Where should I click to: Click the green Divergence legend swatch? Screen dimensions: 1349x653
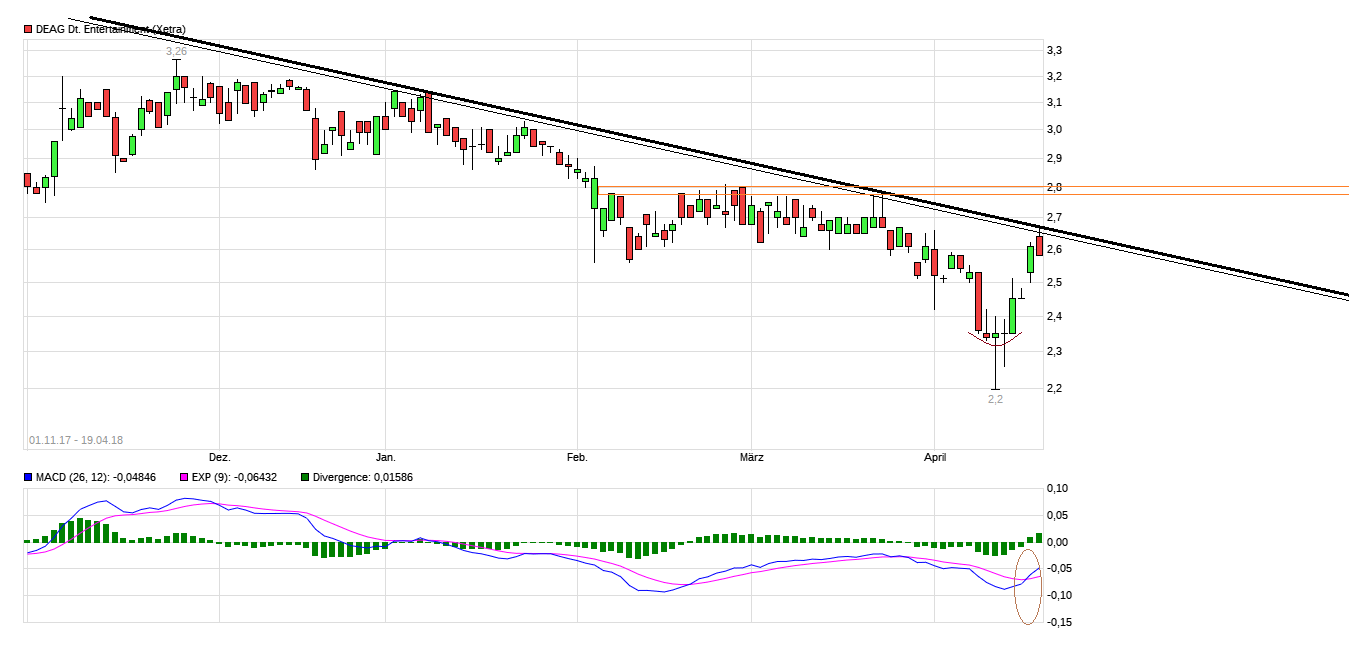tap(305, 478)
